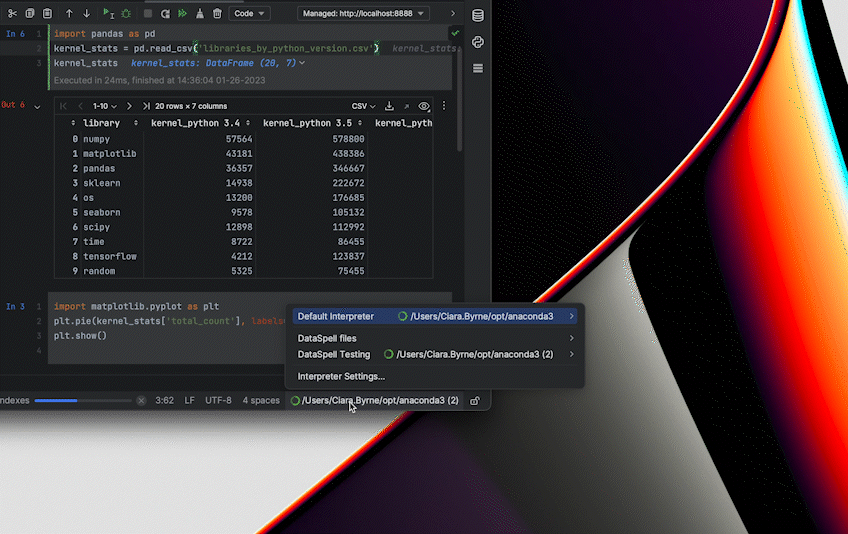
Task: Click the paste cell clipboard icon
Action: (x=48, y=14)
